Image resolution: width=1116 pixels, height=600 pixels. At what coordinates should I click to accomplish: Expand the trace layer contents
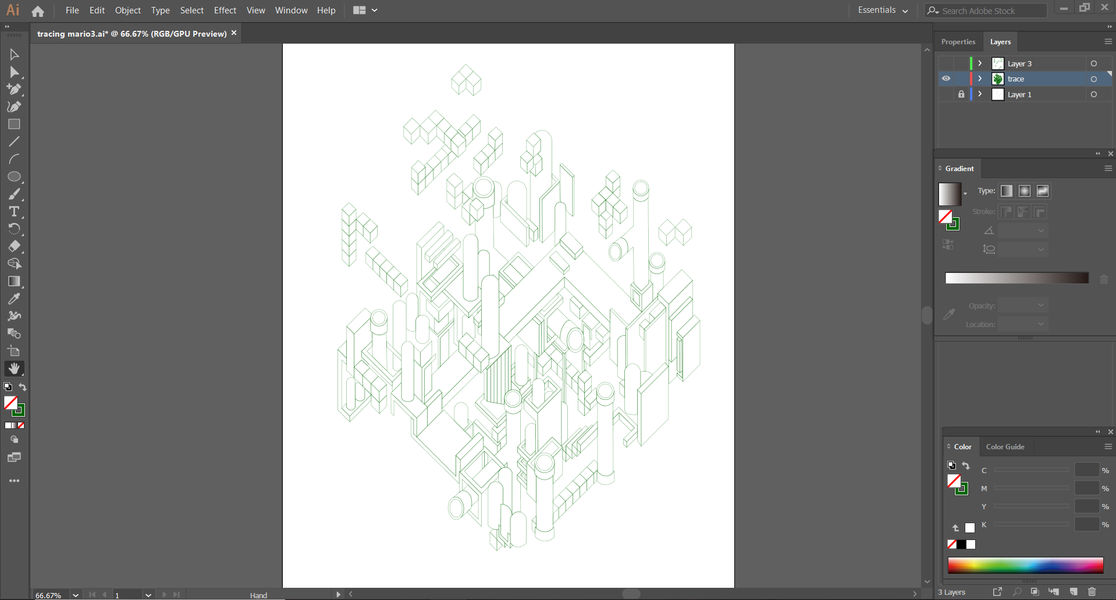pos(980,79)
